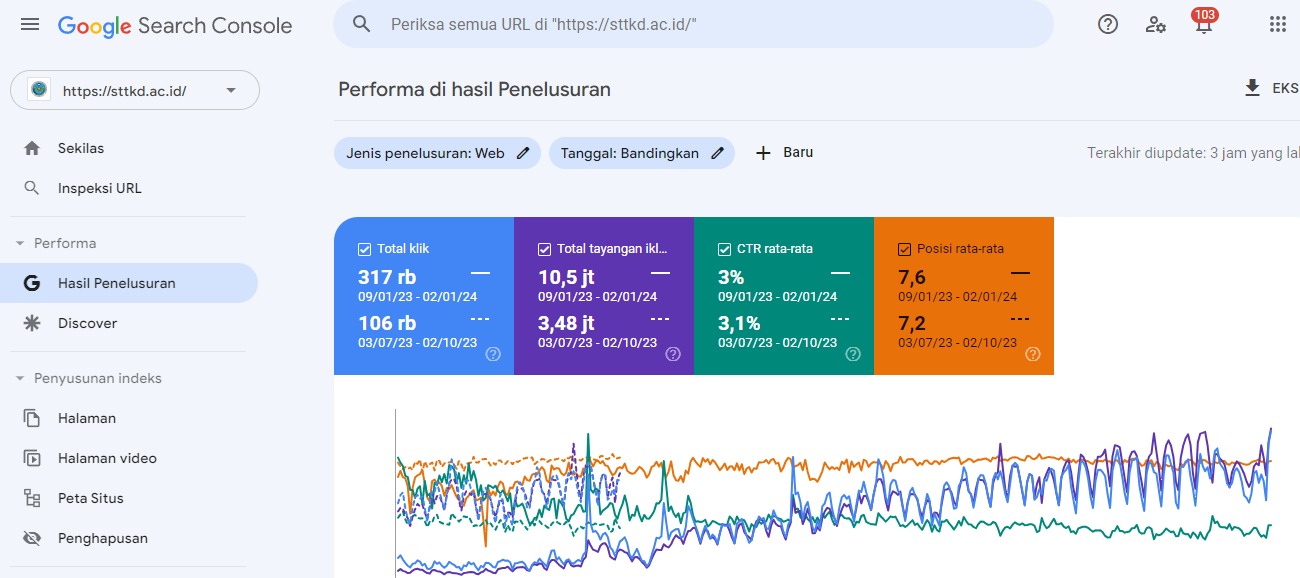The width and height of the screenshot is (1300, 578).
Task: Click the Halaman pages icon
Action: click(x=32, y=418)
